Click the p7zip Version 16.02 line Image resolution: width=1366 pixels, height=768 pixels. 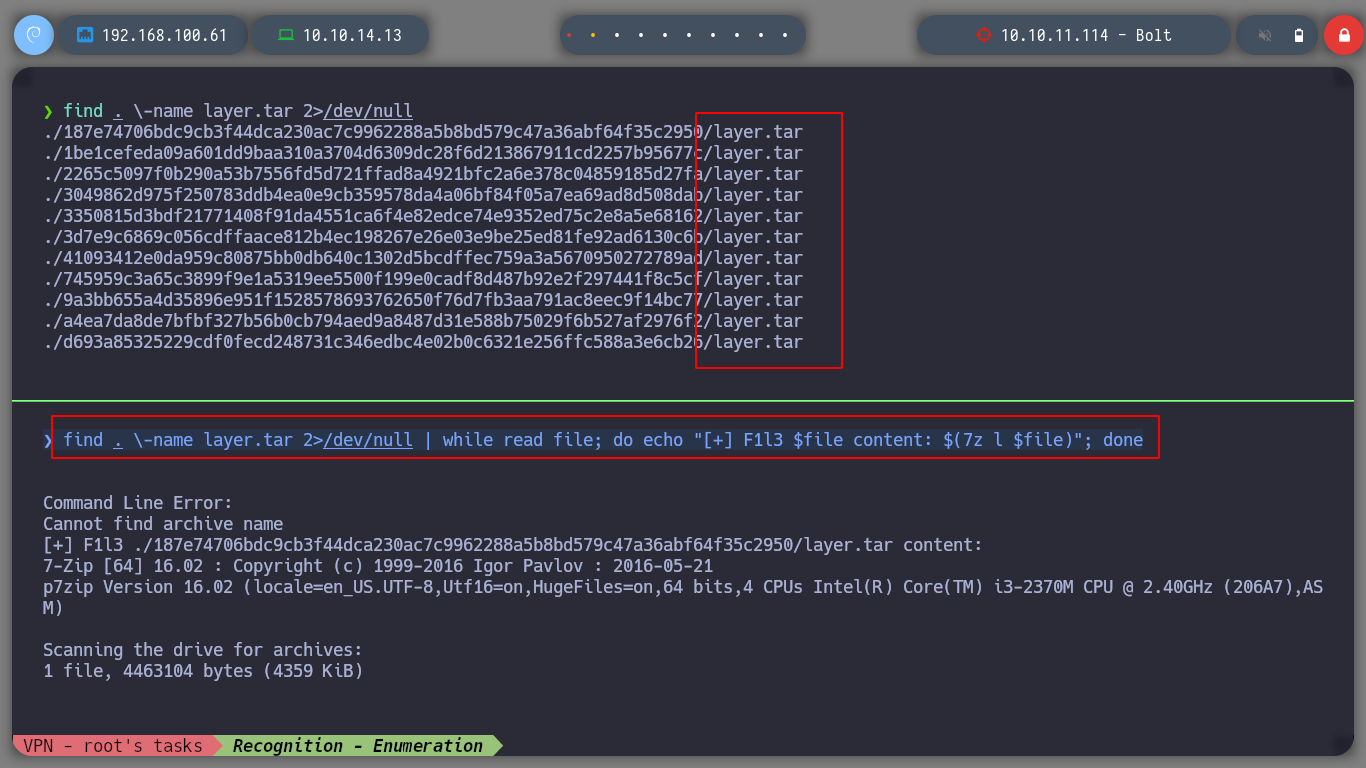tap(683, 597)
